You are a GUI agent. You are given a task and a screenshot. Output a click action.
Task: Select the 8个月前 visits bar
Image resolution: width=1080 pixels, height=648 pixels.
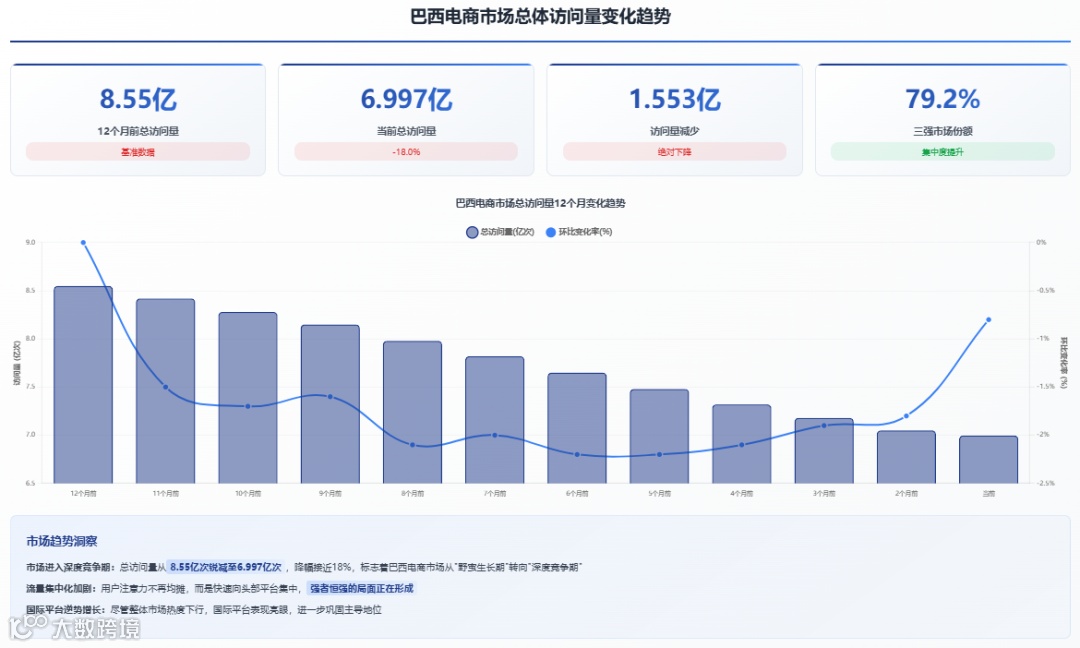(413, 412)
